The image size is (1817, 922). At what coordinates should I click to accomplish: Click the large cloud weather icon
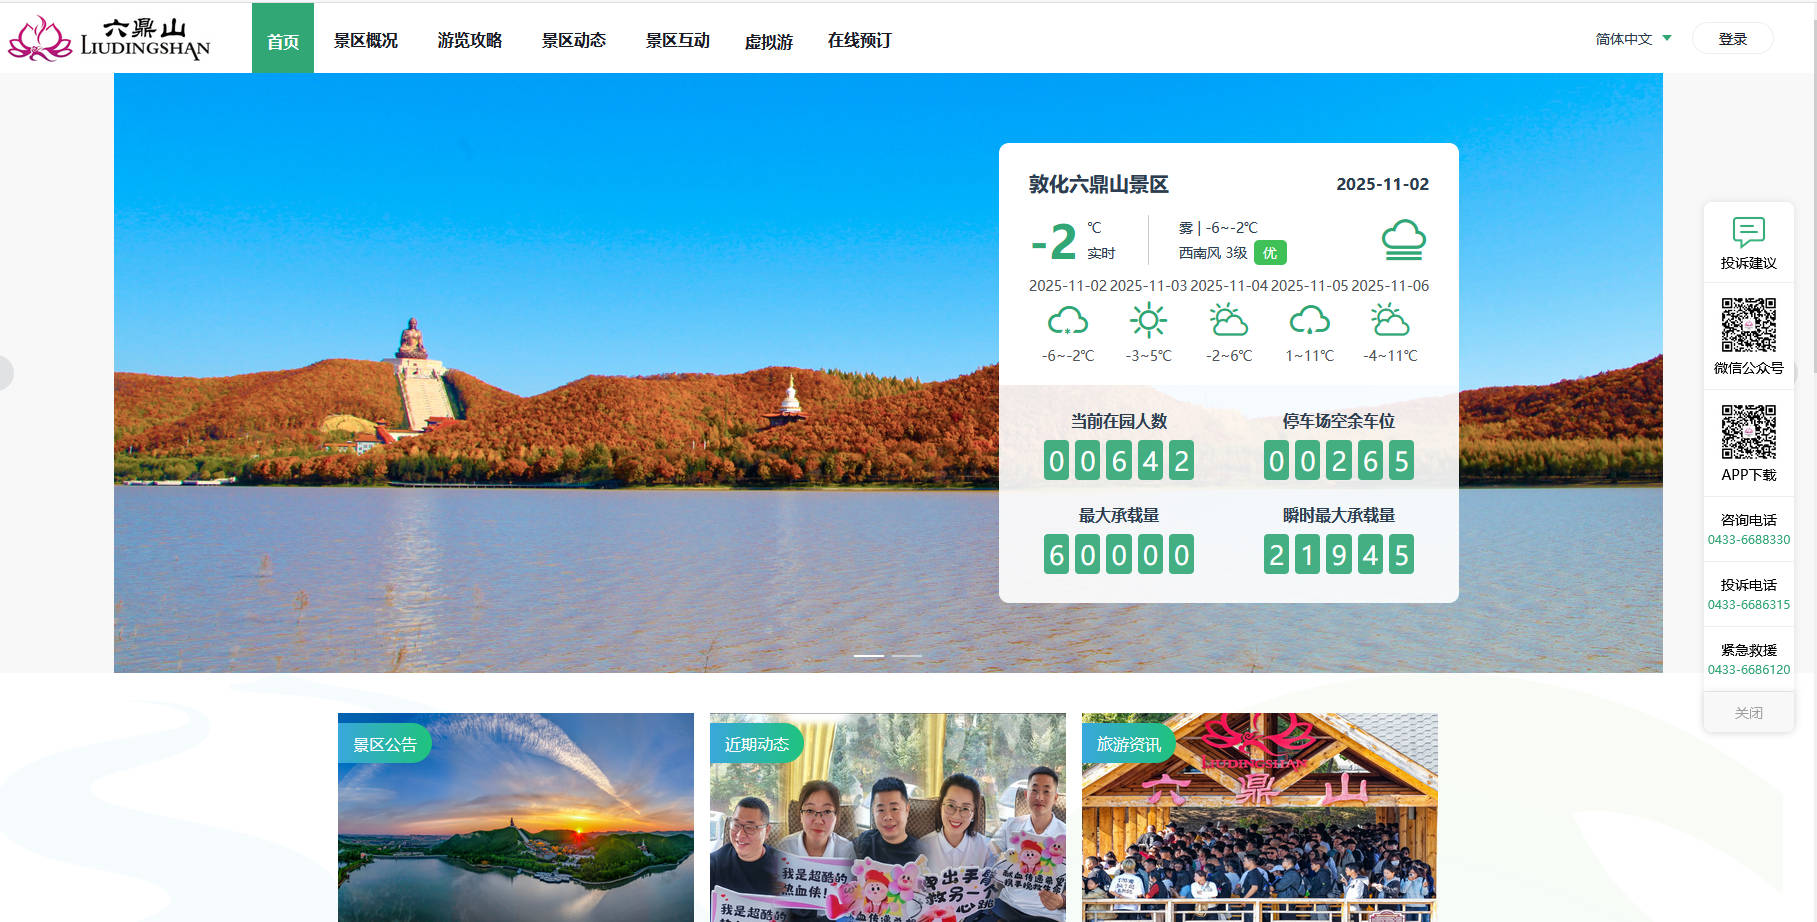pyautogui.click(x=1403, y=240)
